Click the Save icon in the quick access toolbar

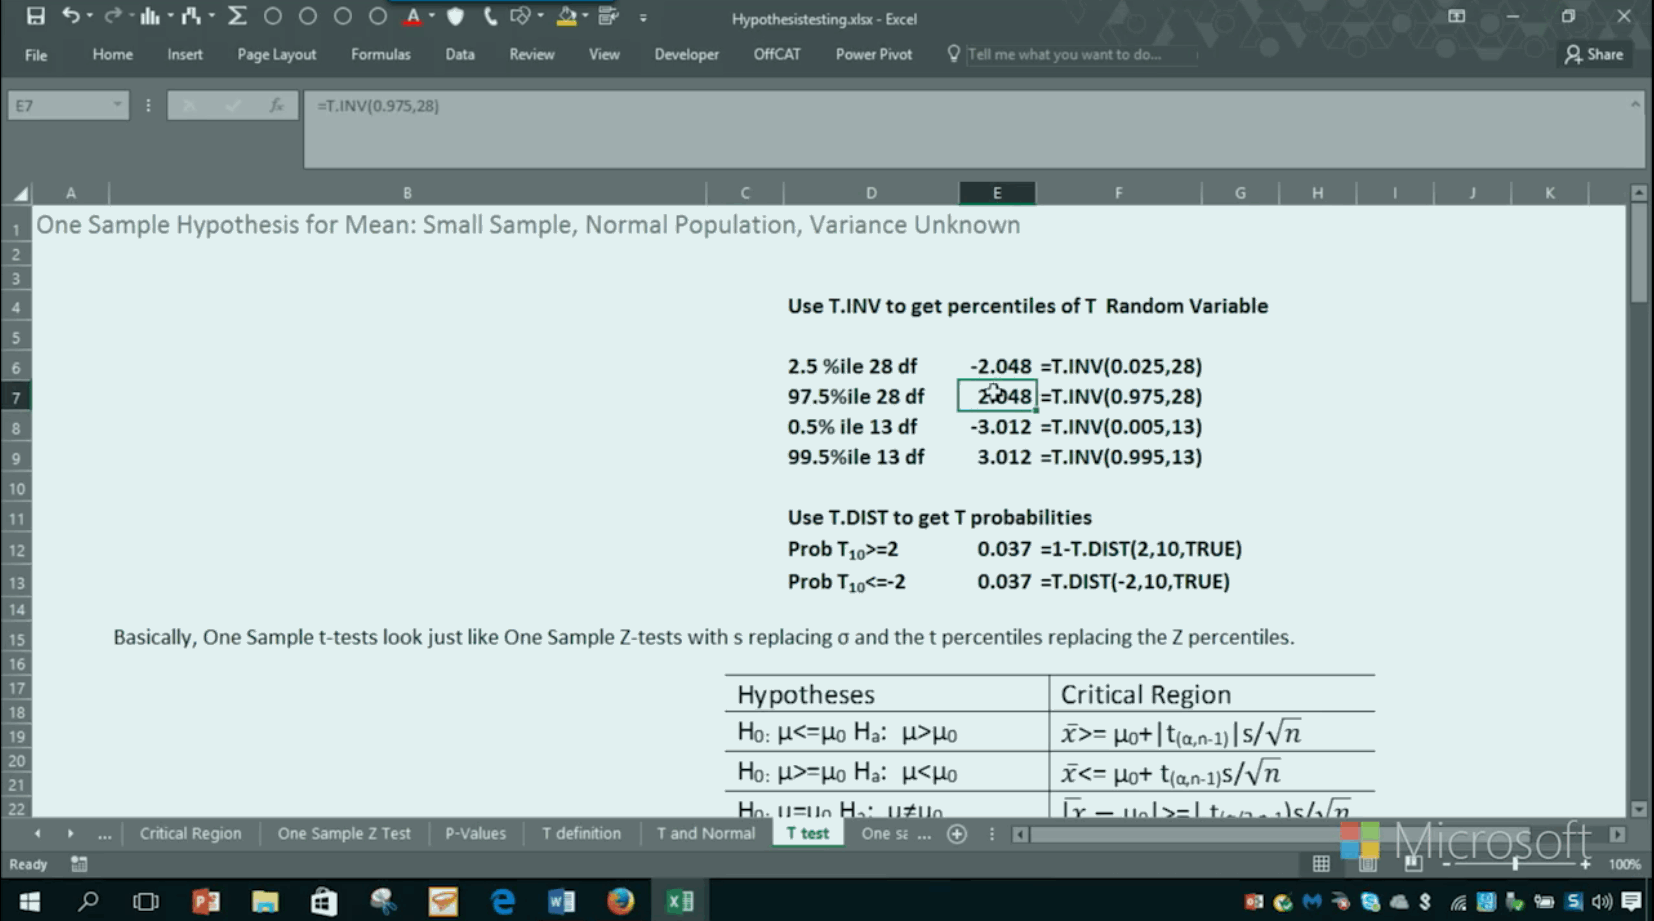point(36,17)
